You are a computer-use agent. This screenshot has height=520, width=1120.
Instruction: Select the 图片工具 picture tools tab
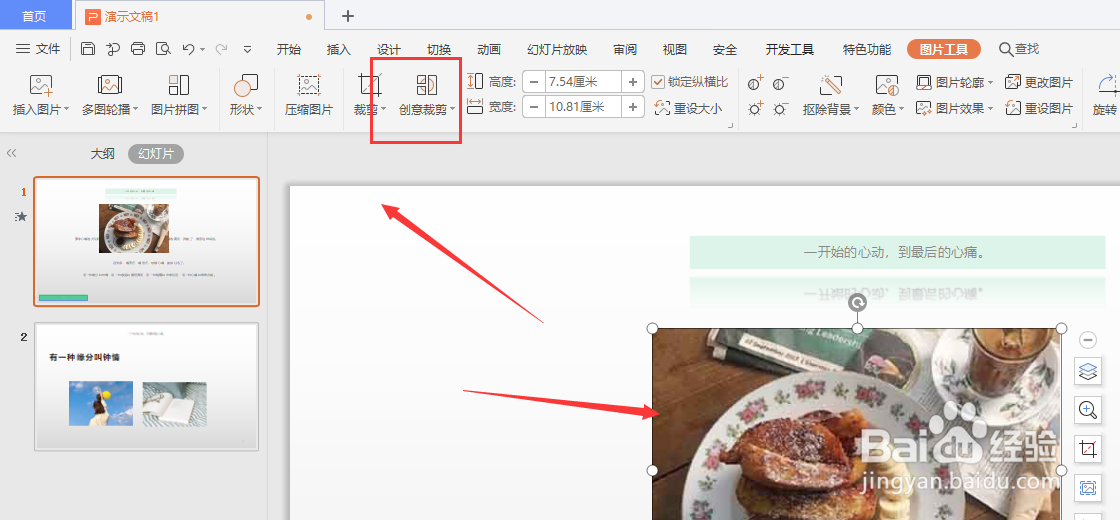click(944, 49)
